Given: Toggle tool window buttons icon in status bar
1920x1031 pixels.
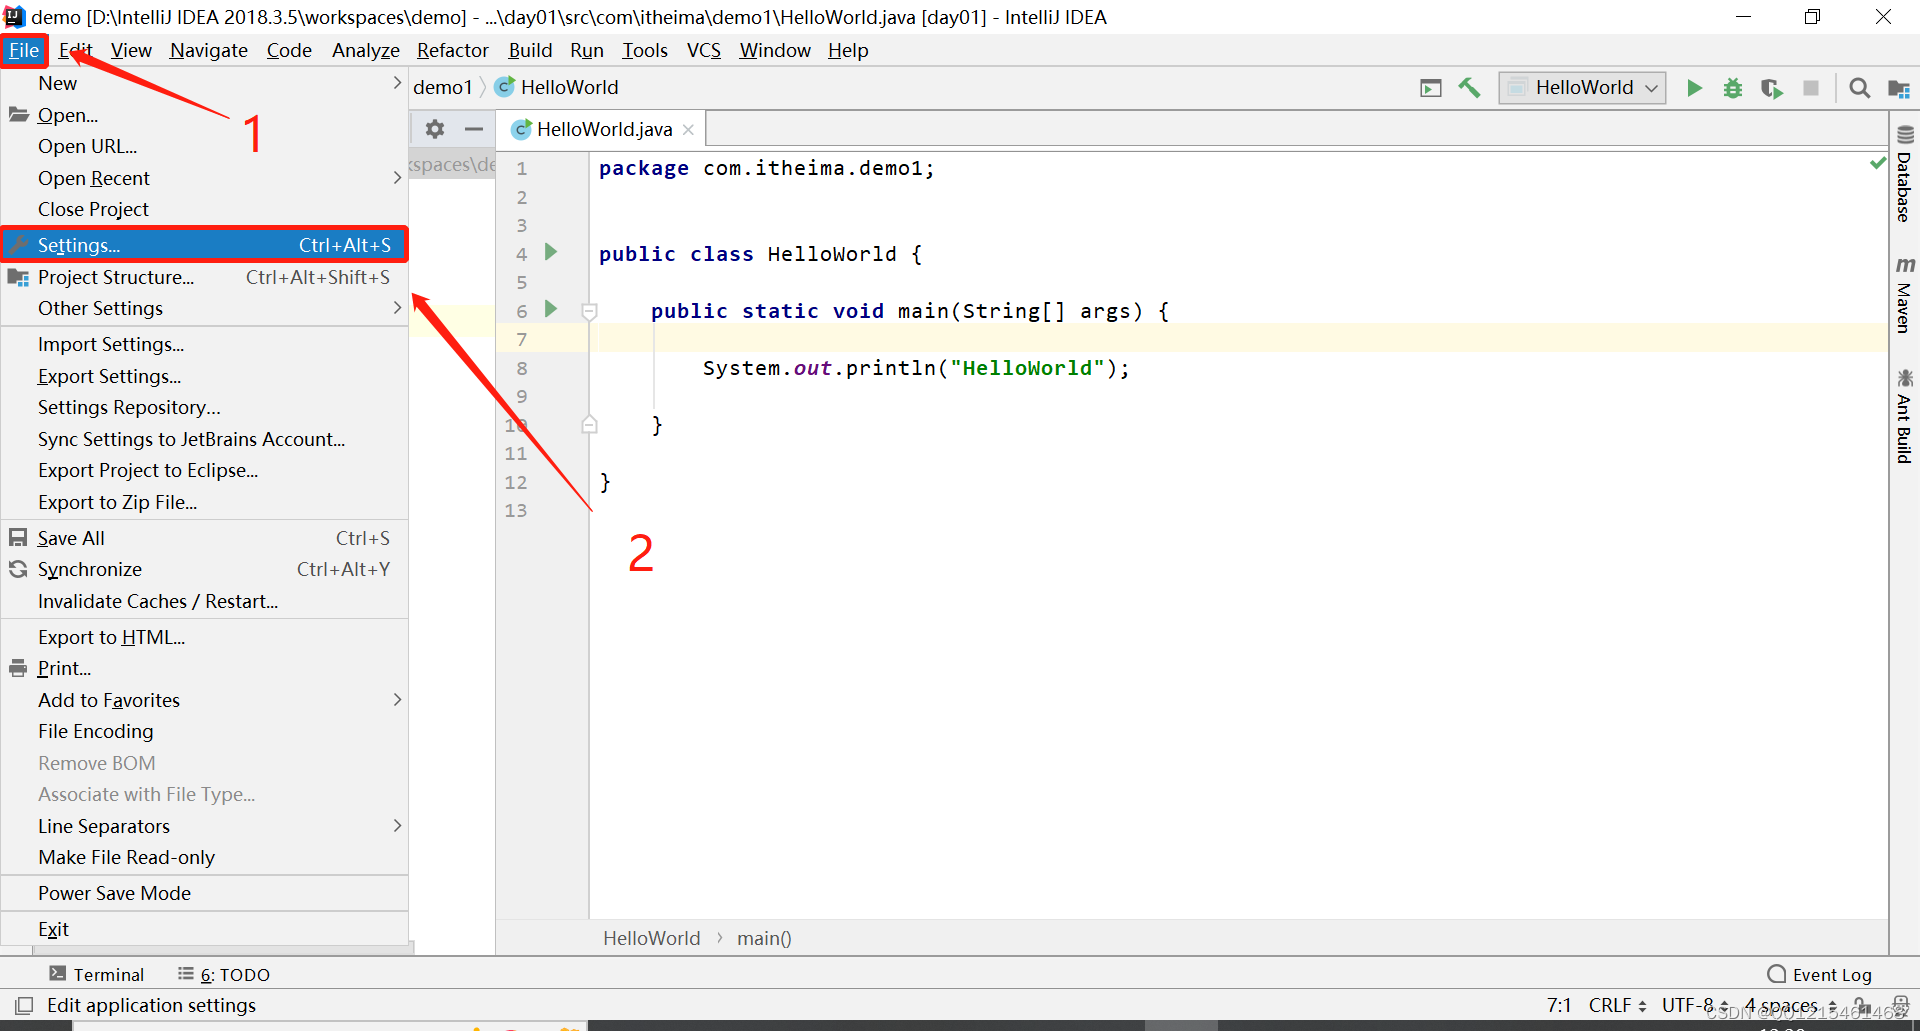Looking at the screenshot, I should [24, 1005].
